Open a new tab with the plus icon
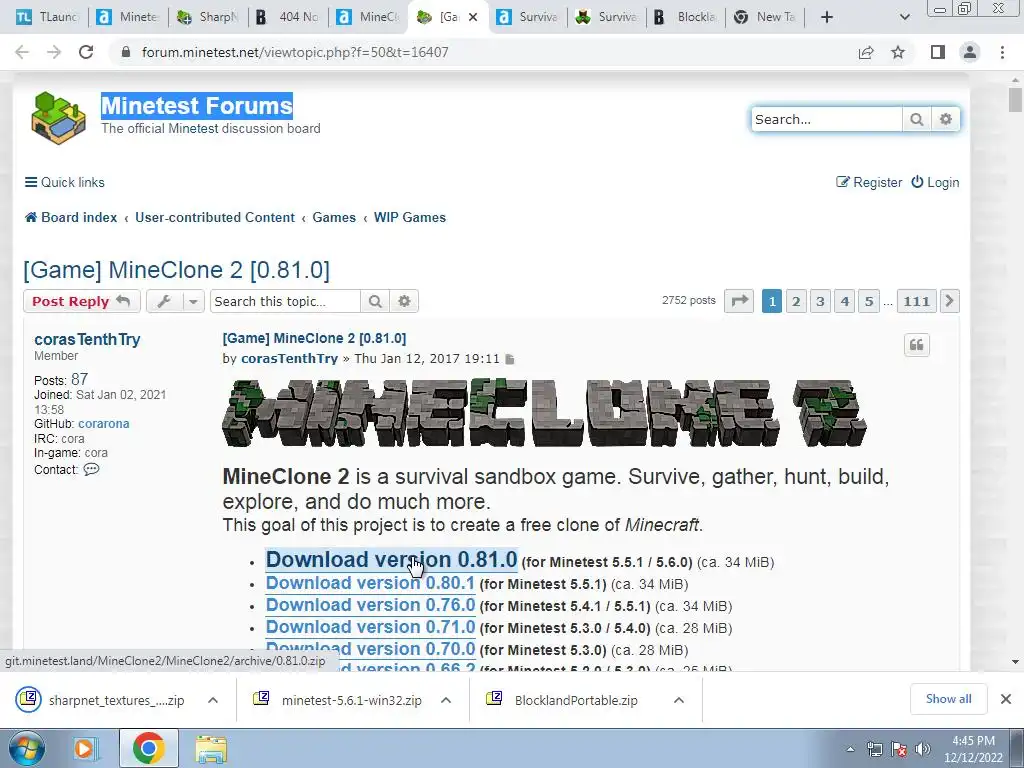 click(827, 17)
